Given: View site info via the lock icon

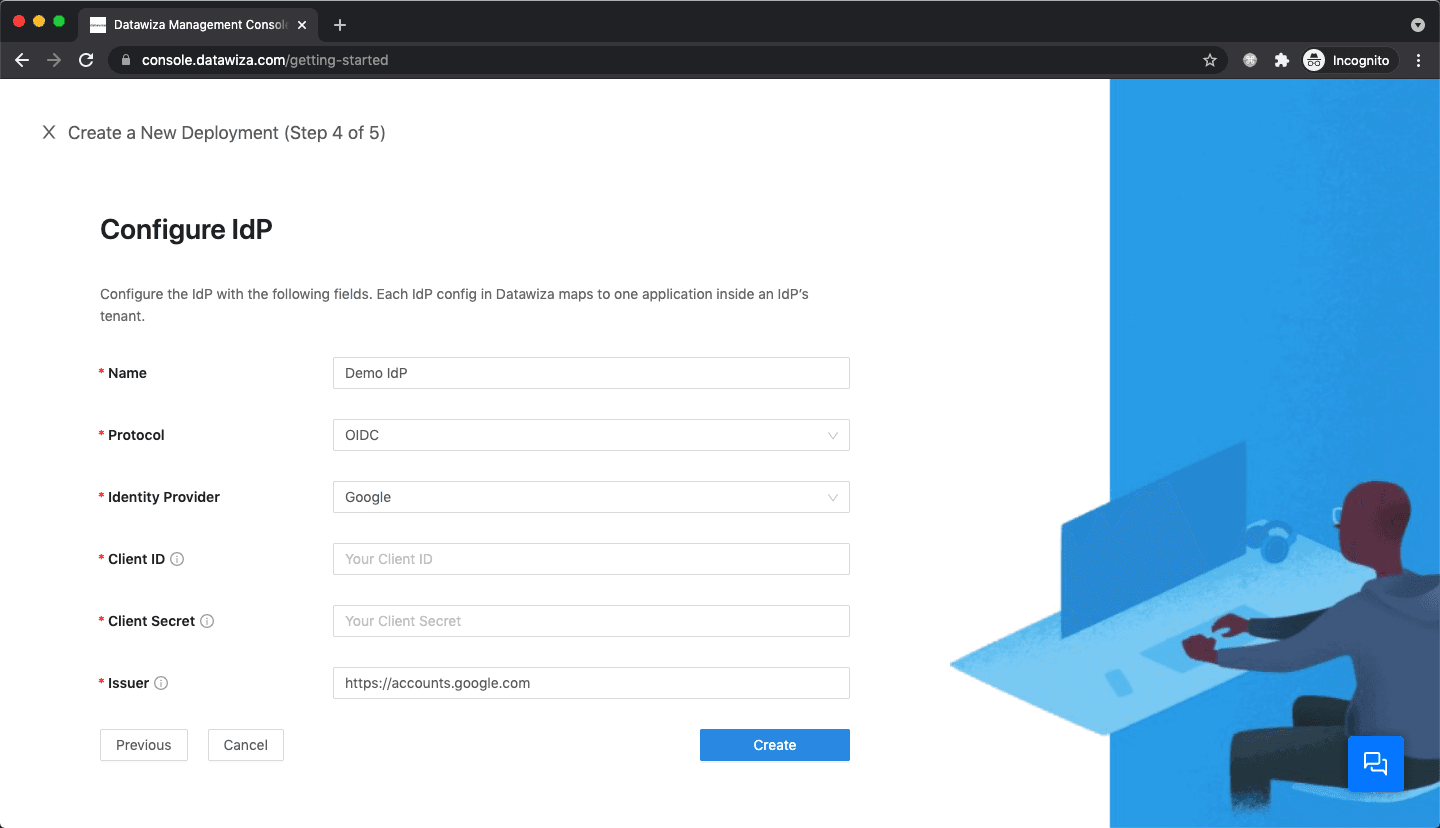Looking at the screenshot, I should (x=126, y=60).
